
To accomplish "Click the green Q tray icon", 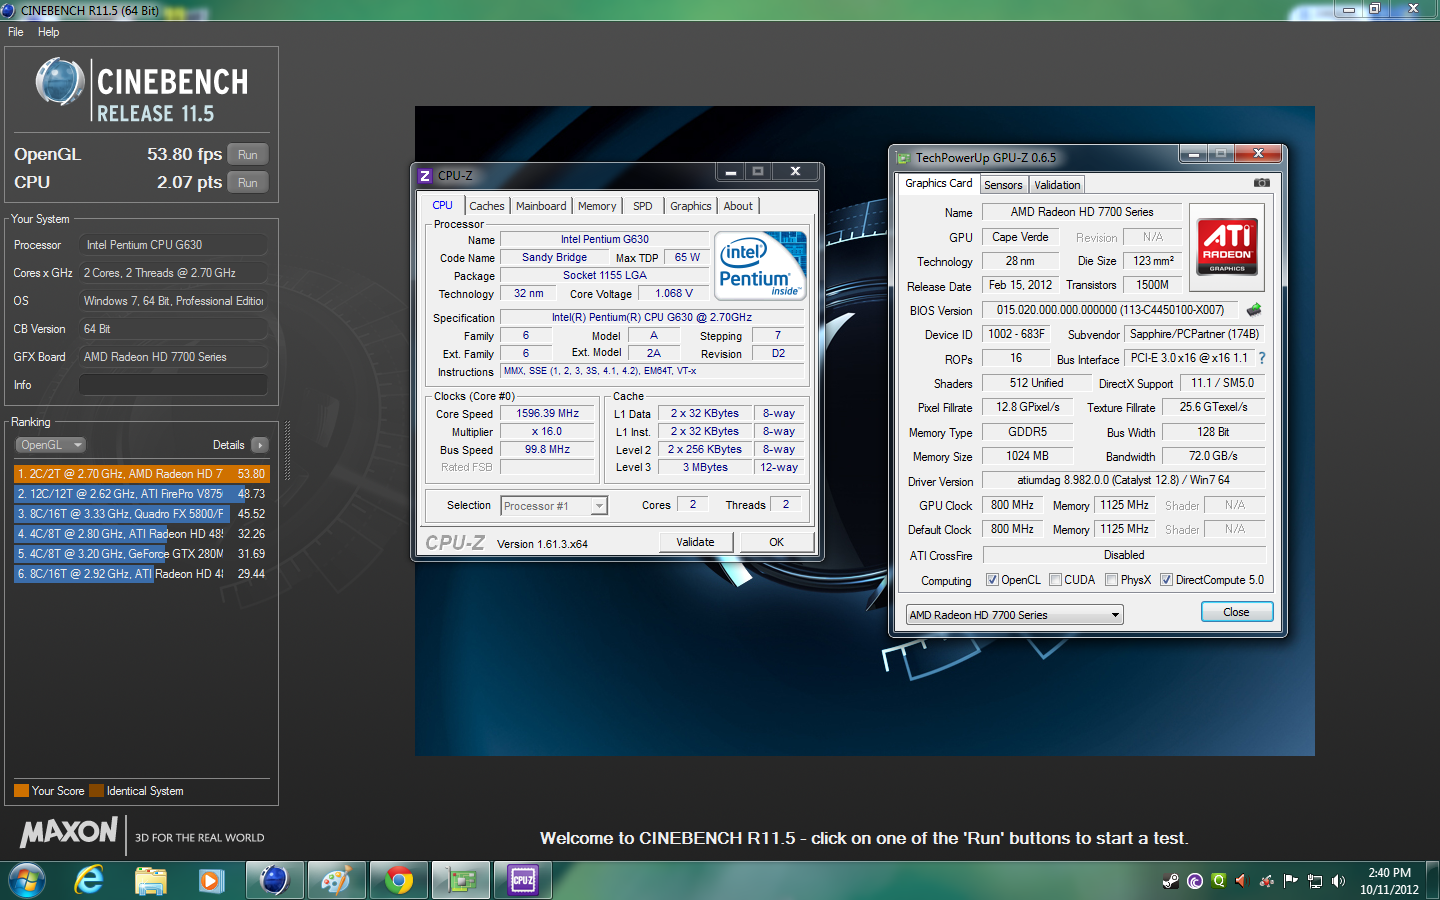I will coord(1218,881).
